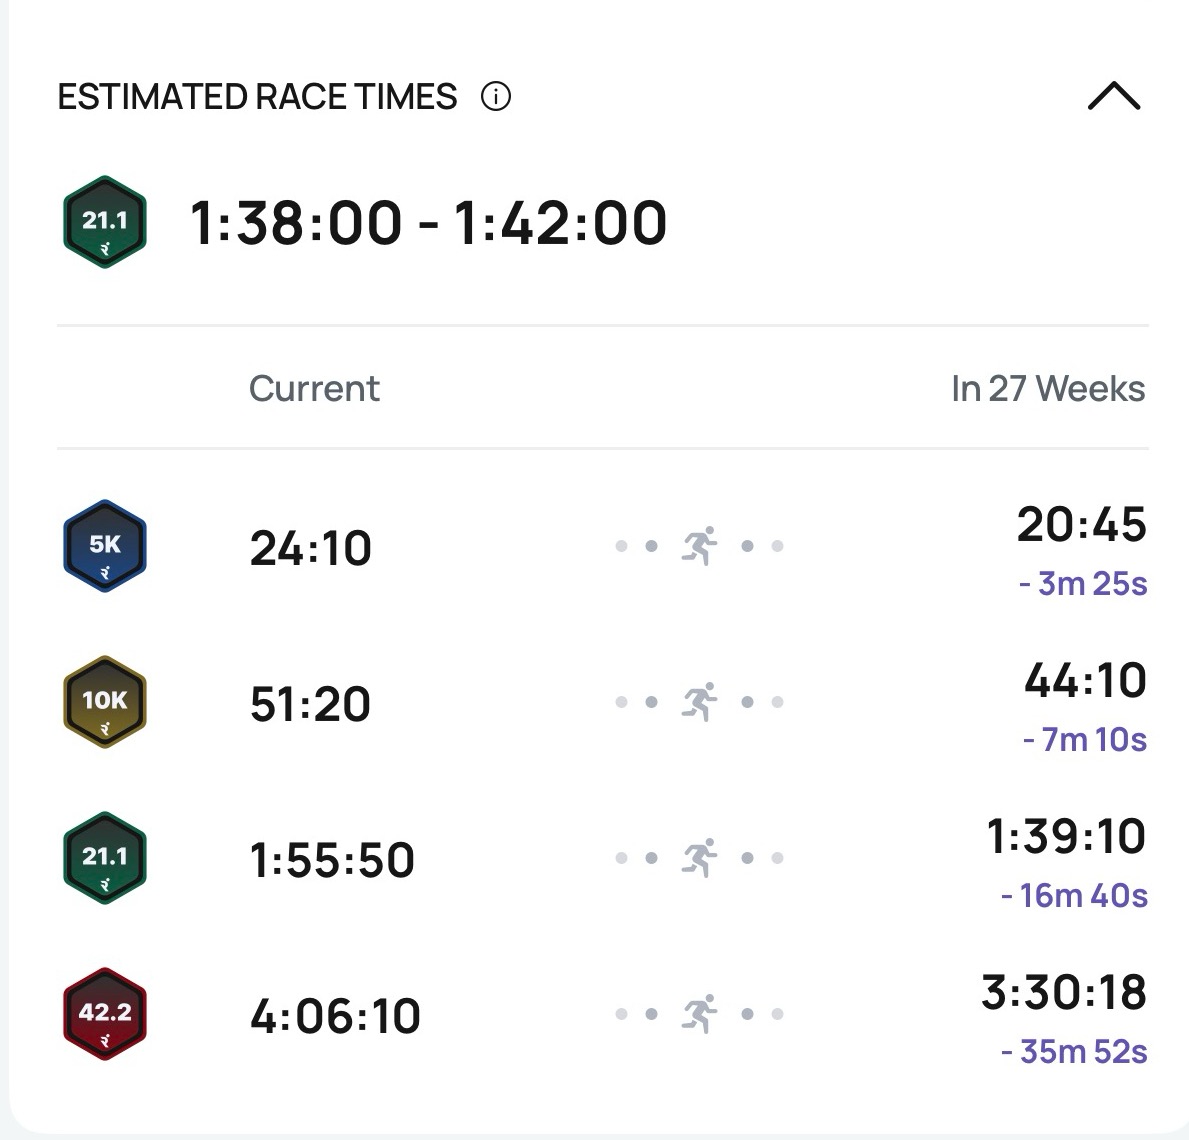This screenshot has height=1140, width=1189.
Task: Click the Current column header
Action: coord(314,388)
